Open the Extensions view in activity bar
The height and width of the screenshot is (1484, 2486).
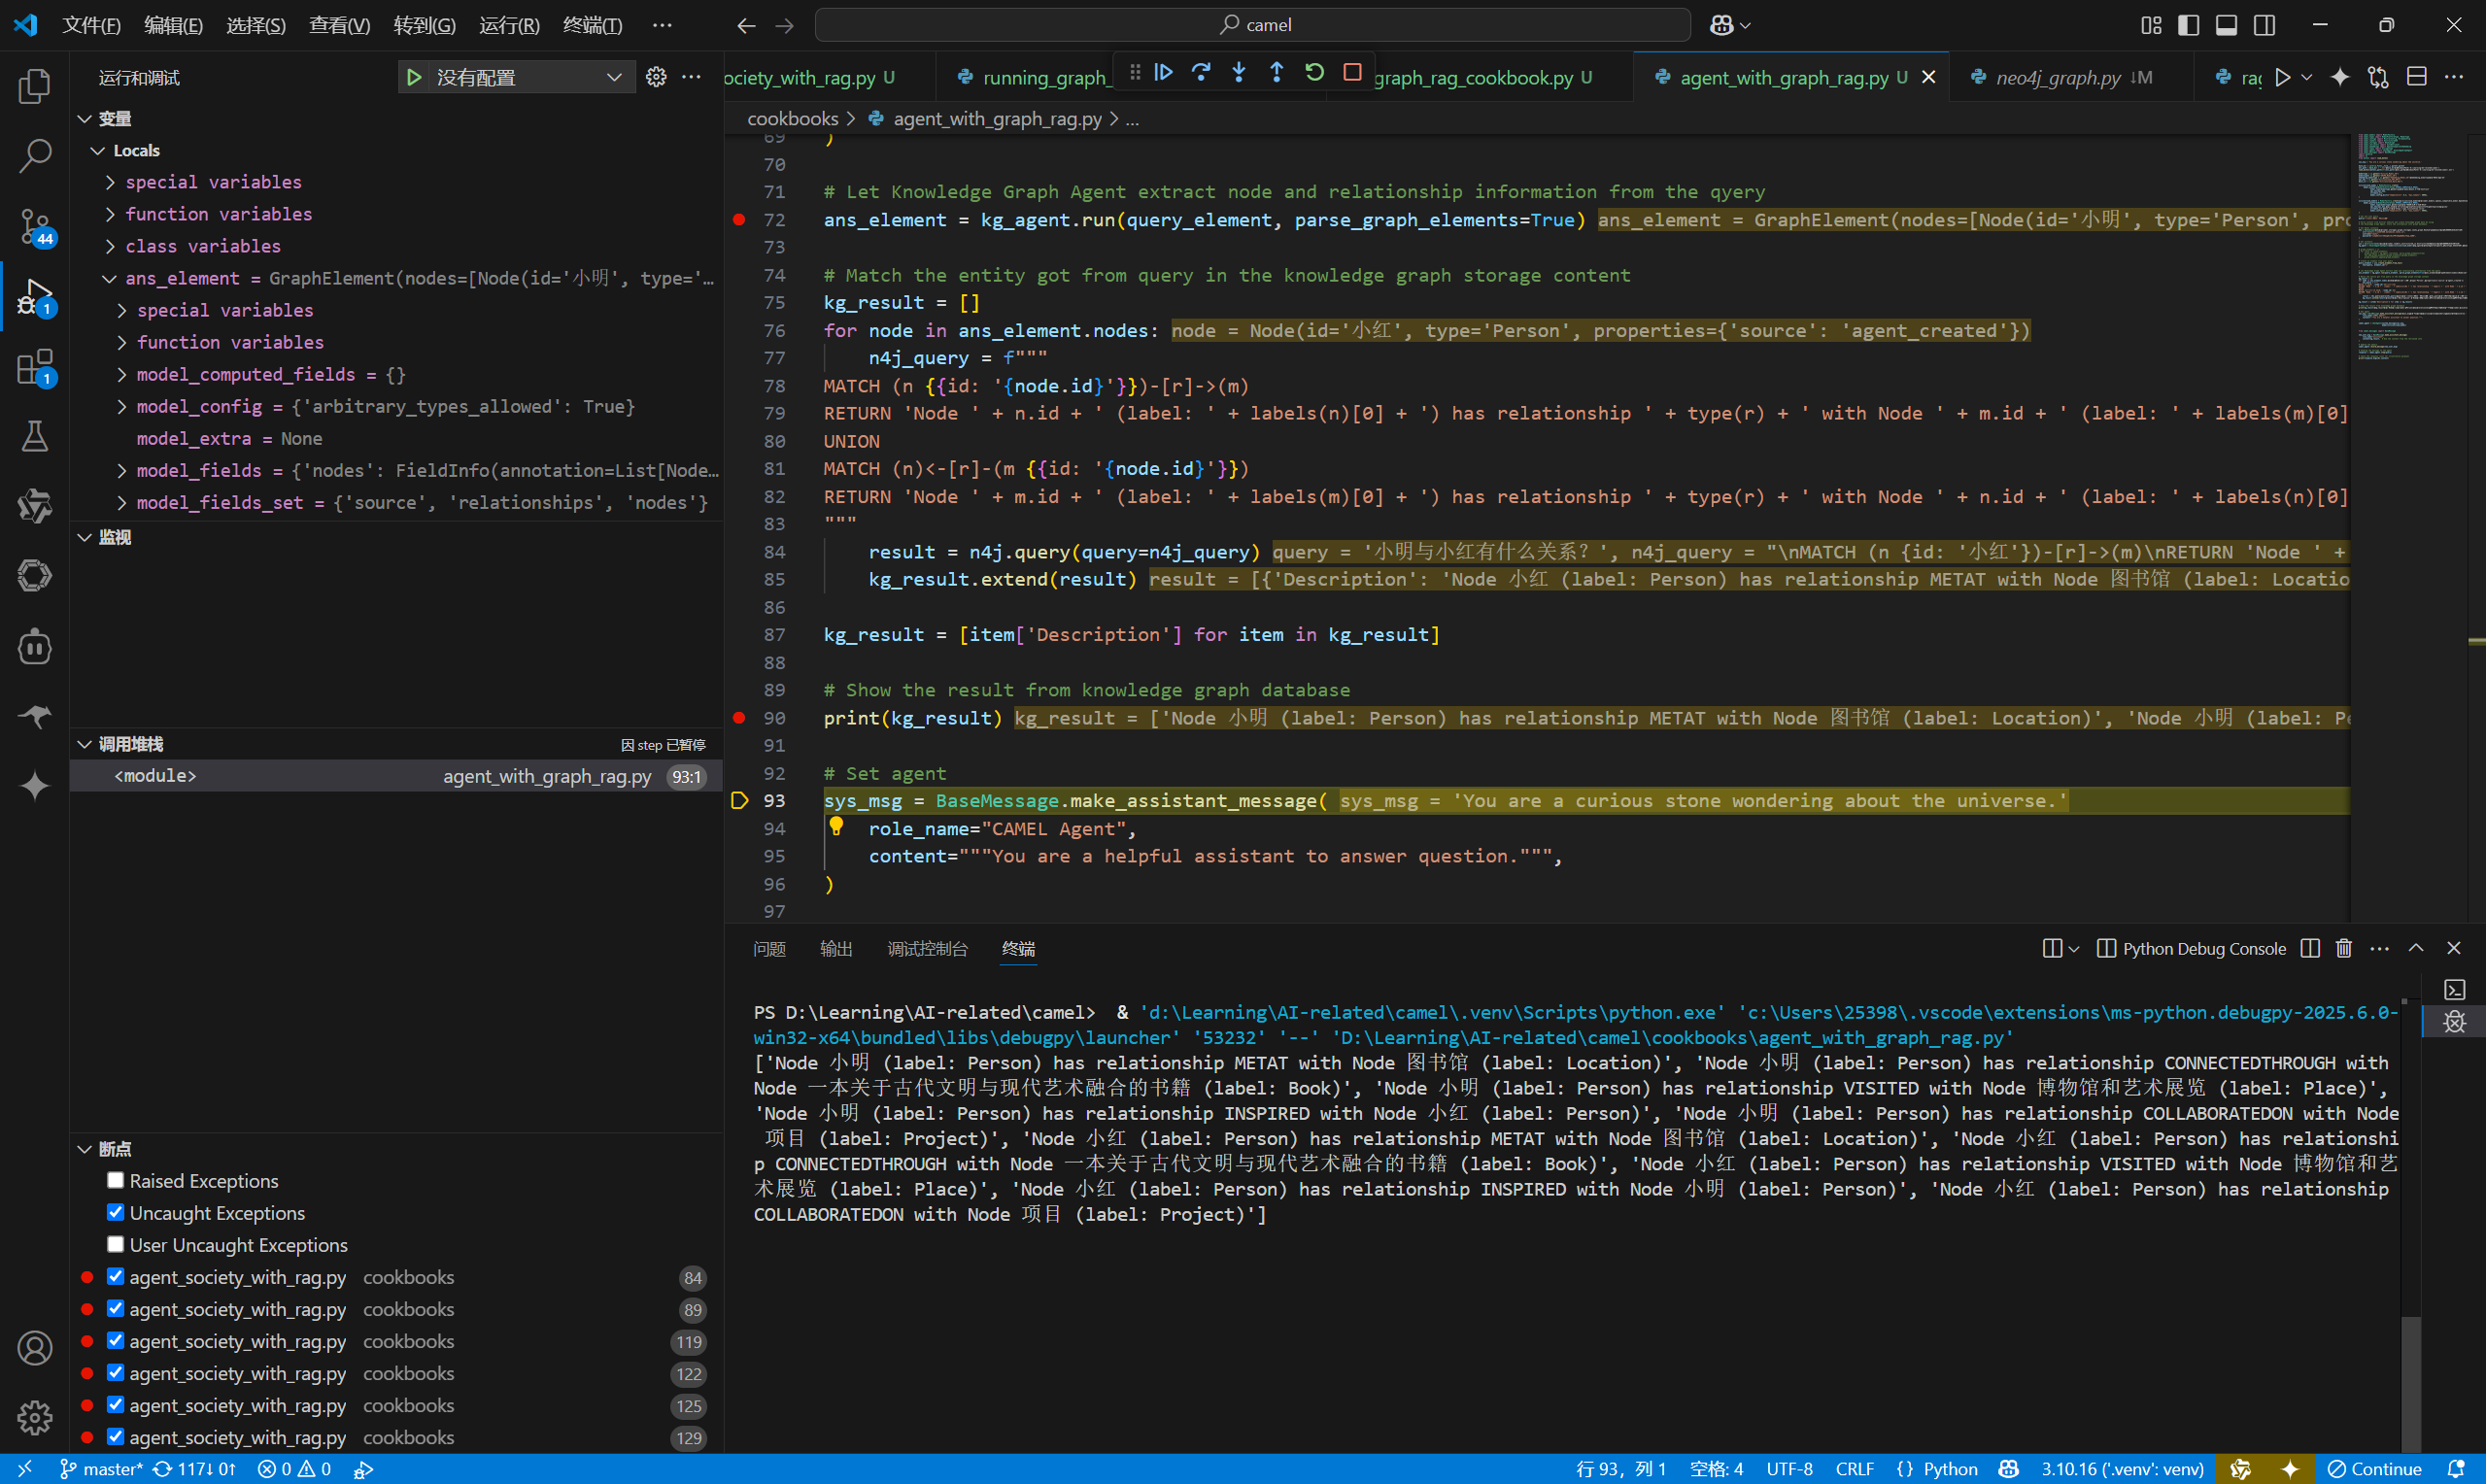click(x=35, y=367)
